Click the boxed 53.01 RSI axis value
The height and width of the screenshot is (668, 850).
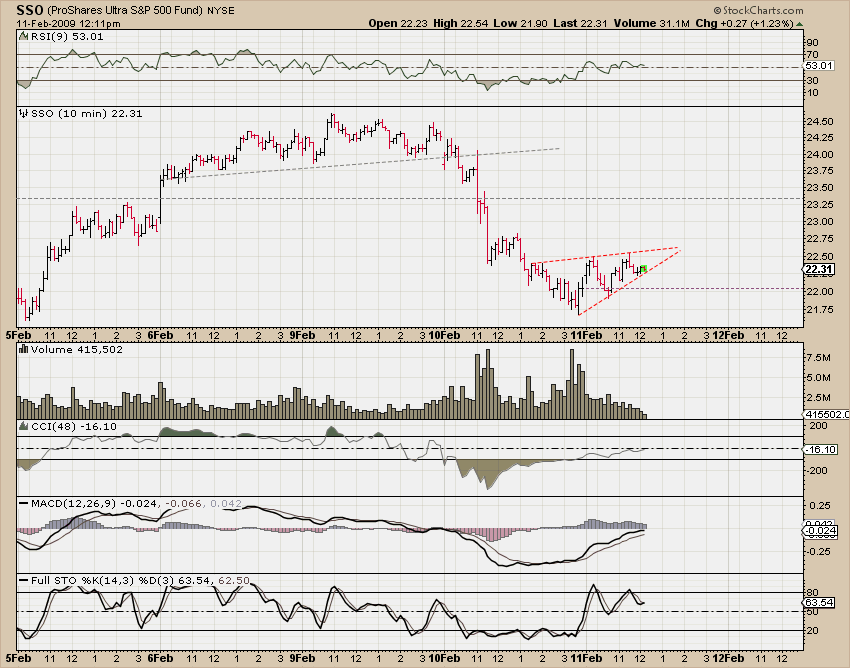point(819,66)
